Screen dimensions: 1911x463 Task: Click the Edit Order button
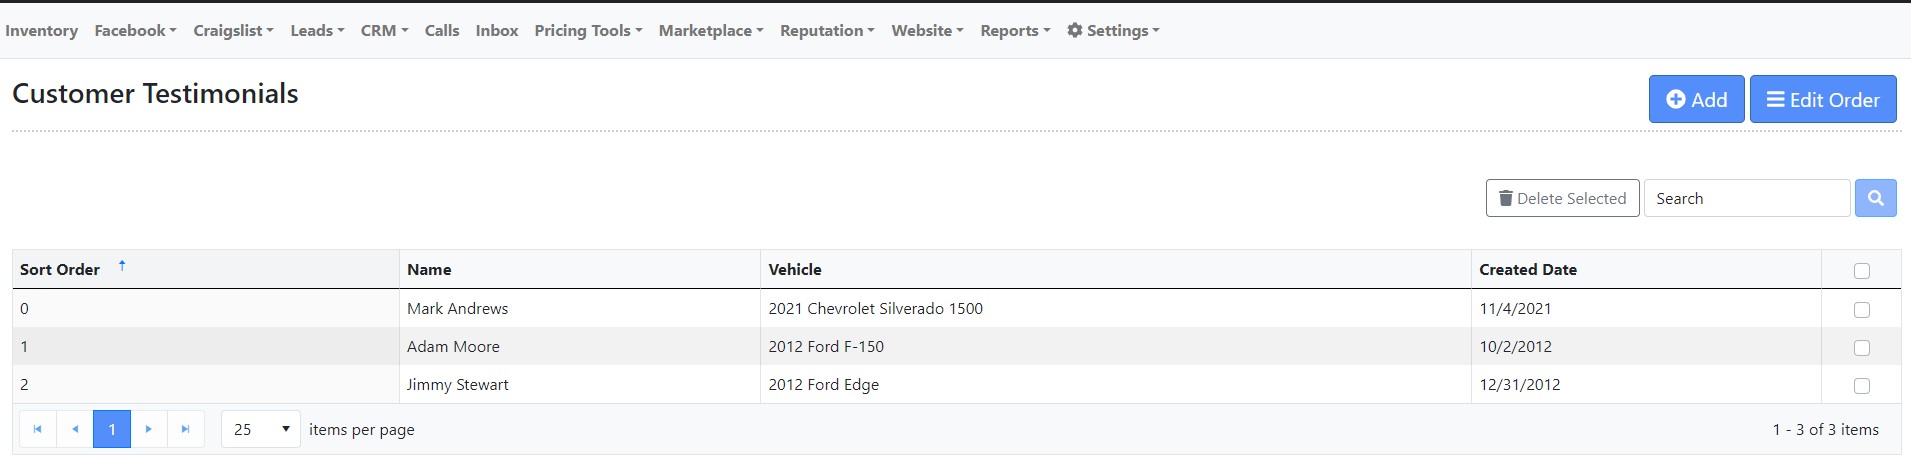point(1822,99)
